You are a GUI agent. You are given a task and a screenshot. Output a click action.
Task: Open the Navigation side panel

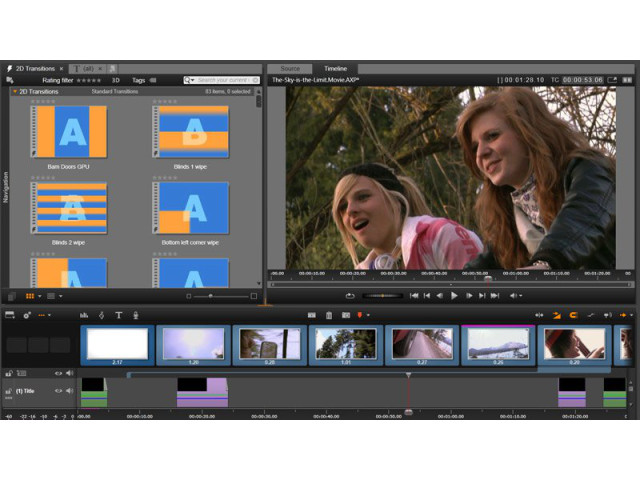tap(5, 187)
